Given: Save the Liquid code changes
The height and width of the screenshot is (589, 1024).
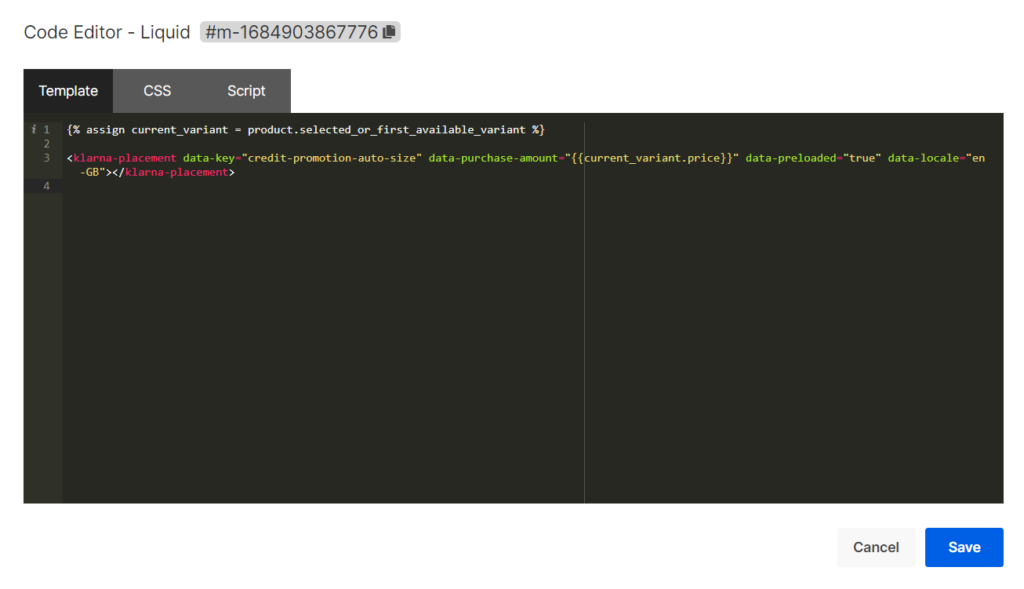Looking at the screenshot, I should (964, 547).
